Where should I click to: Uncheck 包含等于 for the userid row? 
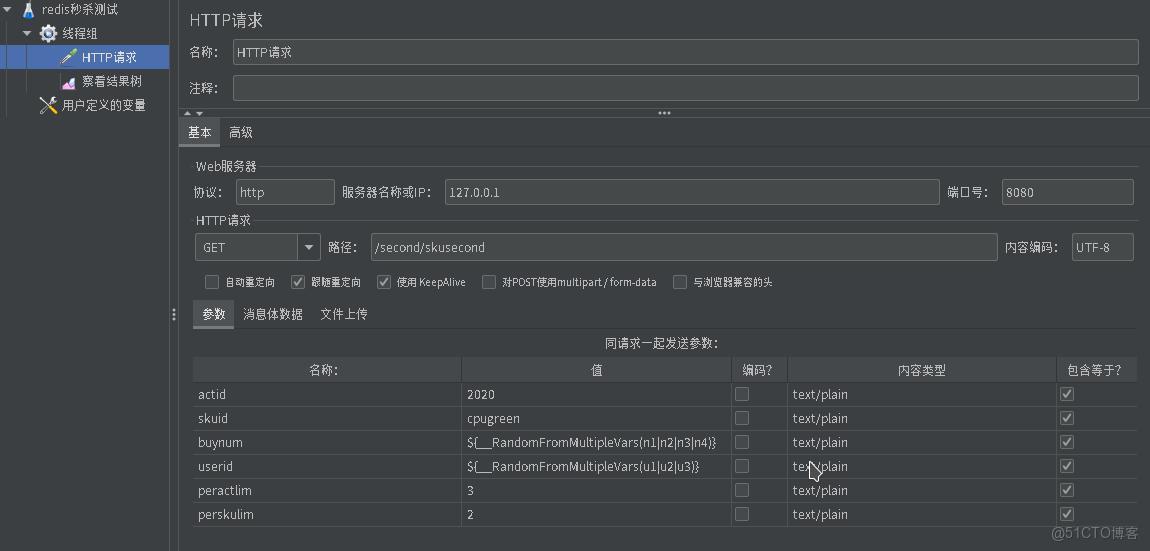1067,466
